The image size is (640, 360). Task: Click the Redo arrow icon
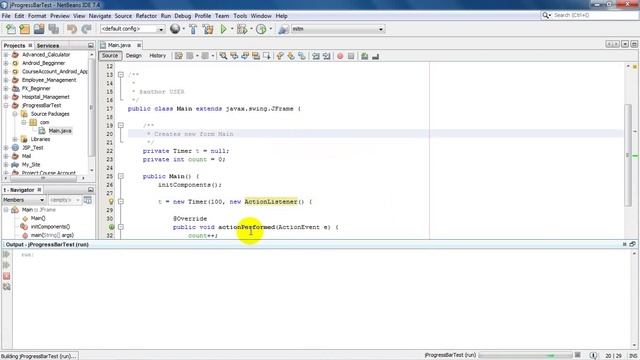tap(86, 29)
